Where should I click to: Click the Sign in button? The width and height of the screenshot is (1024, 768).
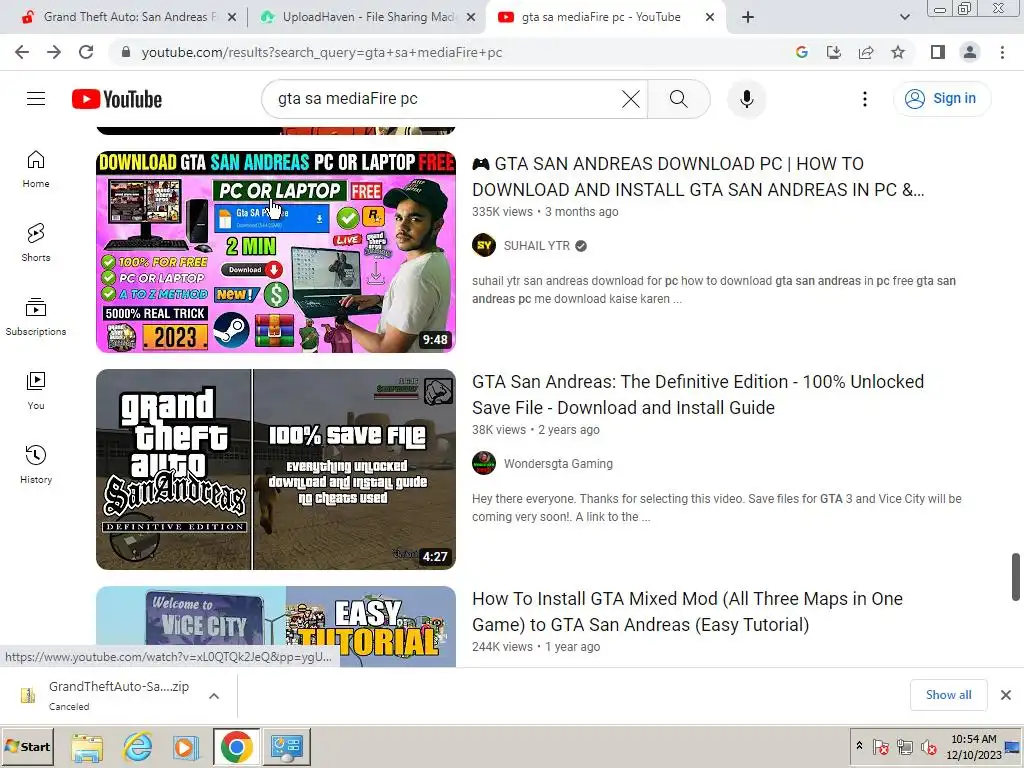point(942,99)
